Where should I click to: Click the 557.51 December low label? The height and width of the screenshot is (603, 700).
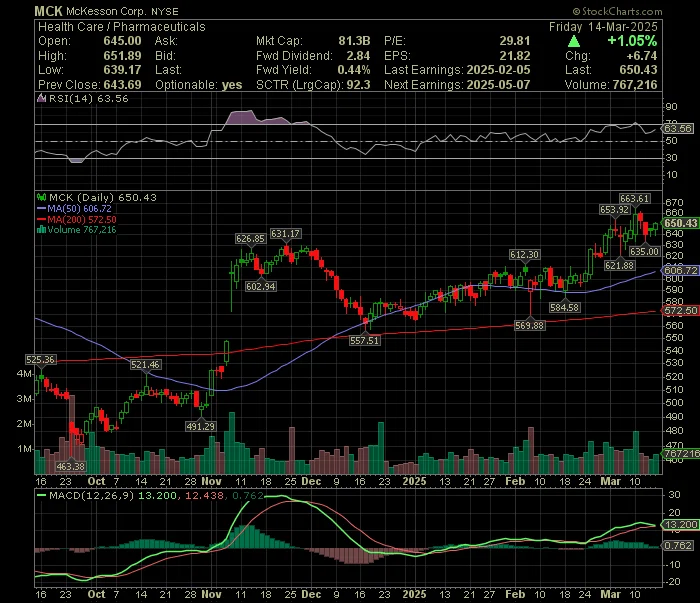(x=365, y=341)
